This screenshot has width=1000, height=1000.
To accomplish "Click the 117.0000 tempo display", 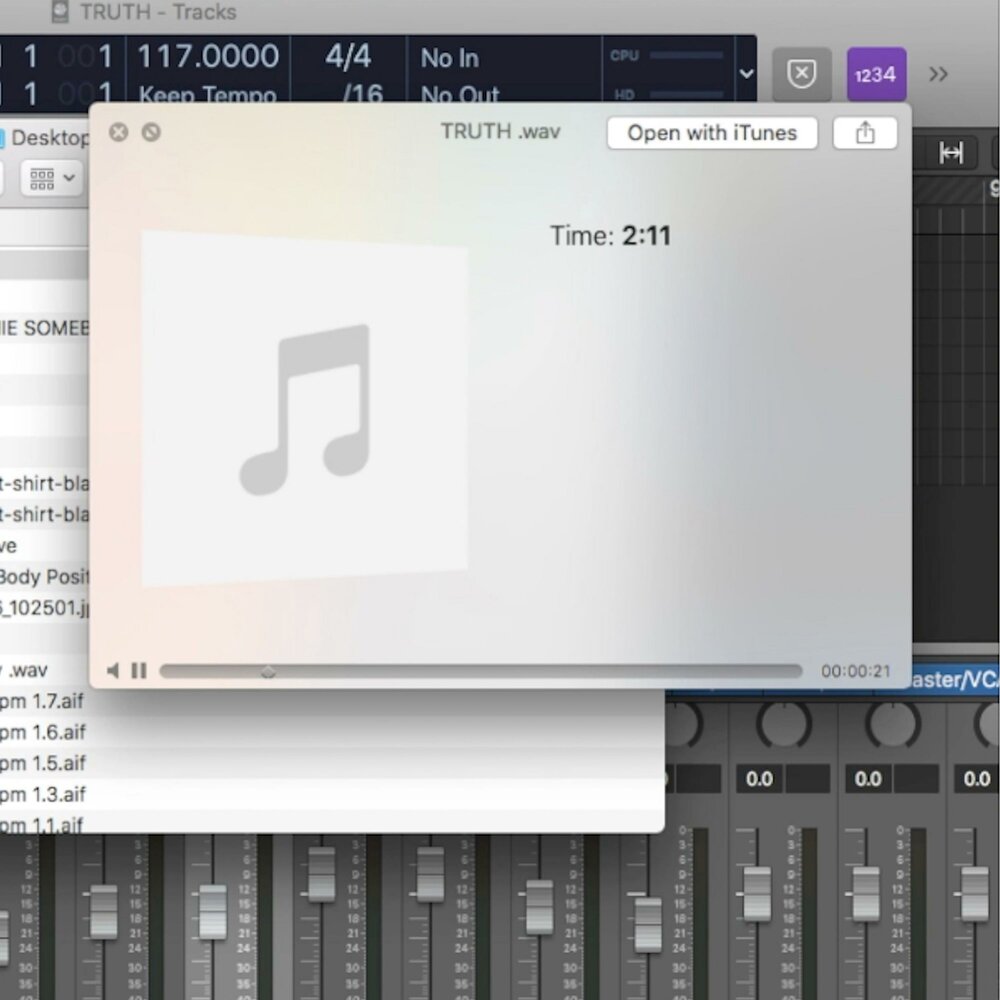I will (208, 57).
